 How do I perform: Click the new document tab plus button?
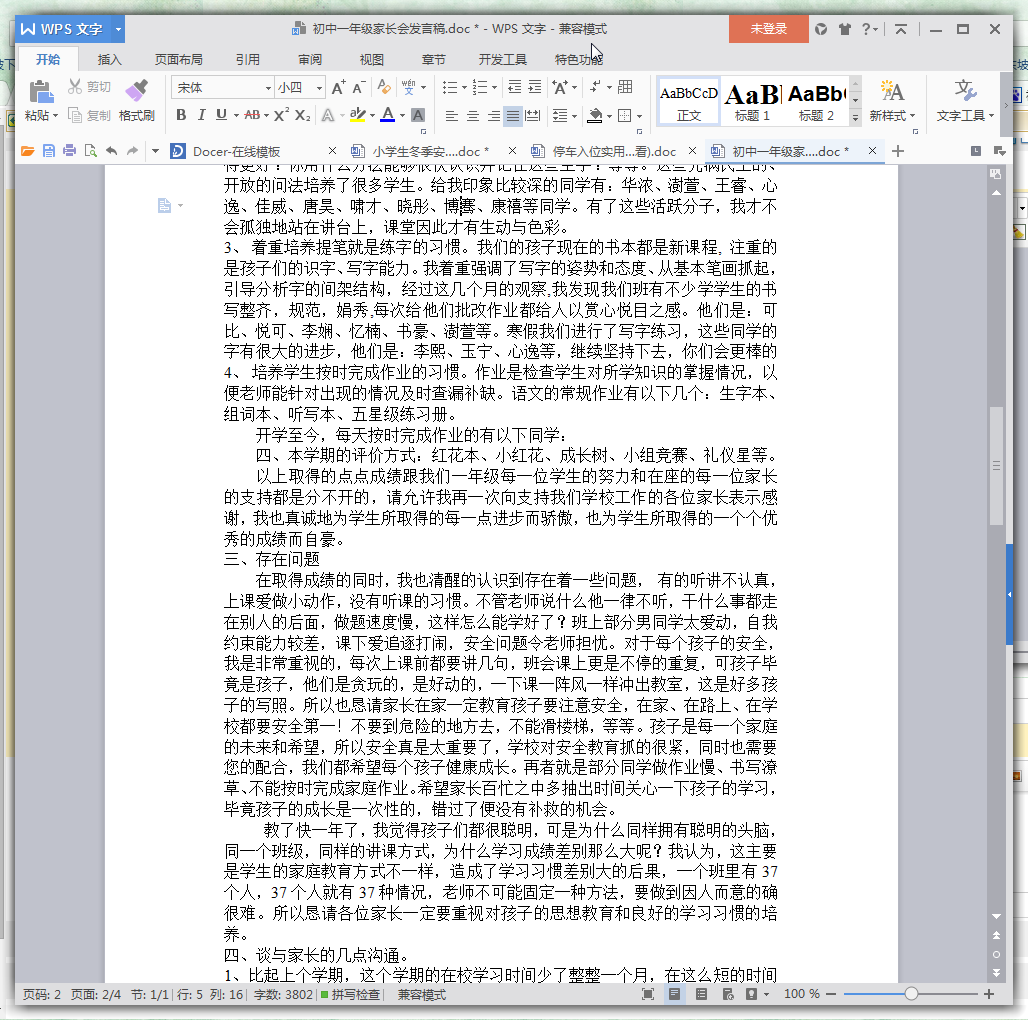tap(897, 151)
